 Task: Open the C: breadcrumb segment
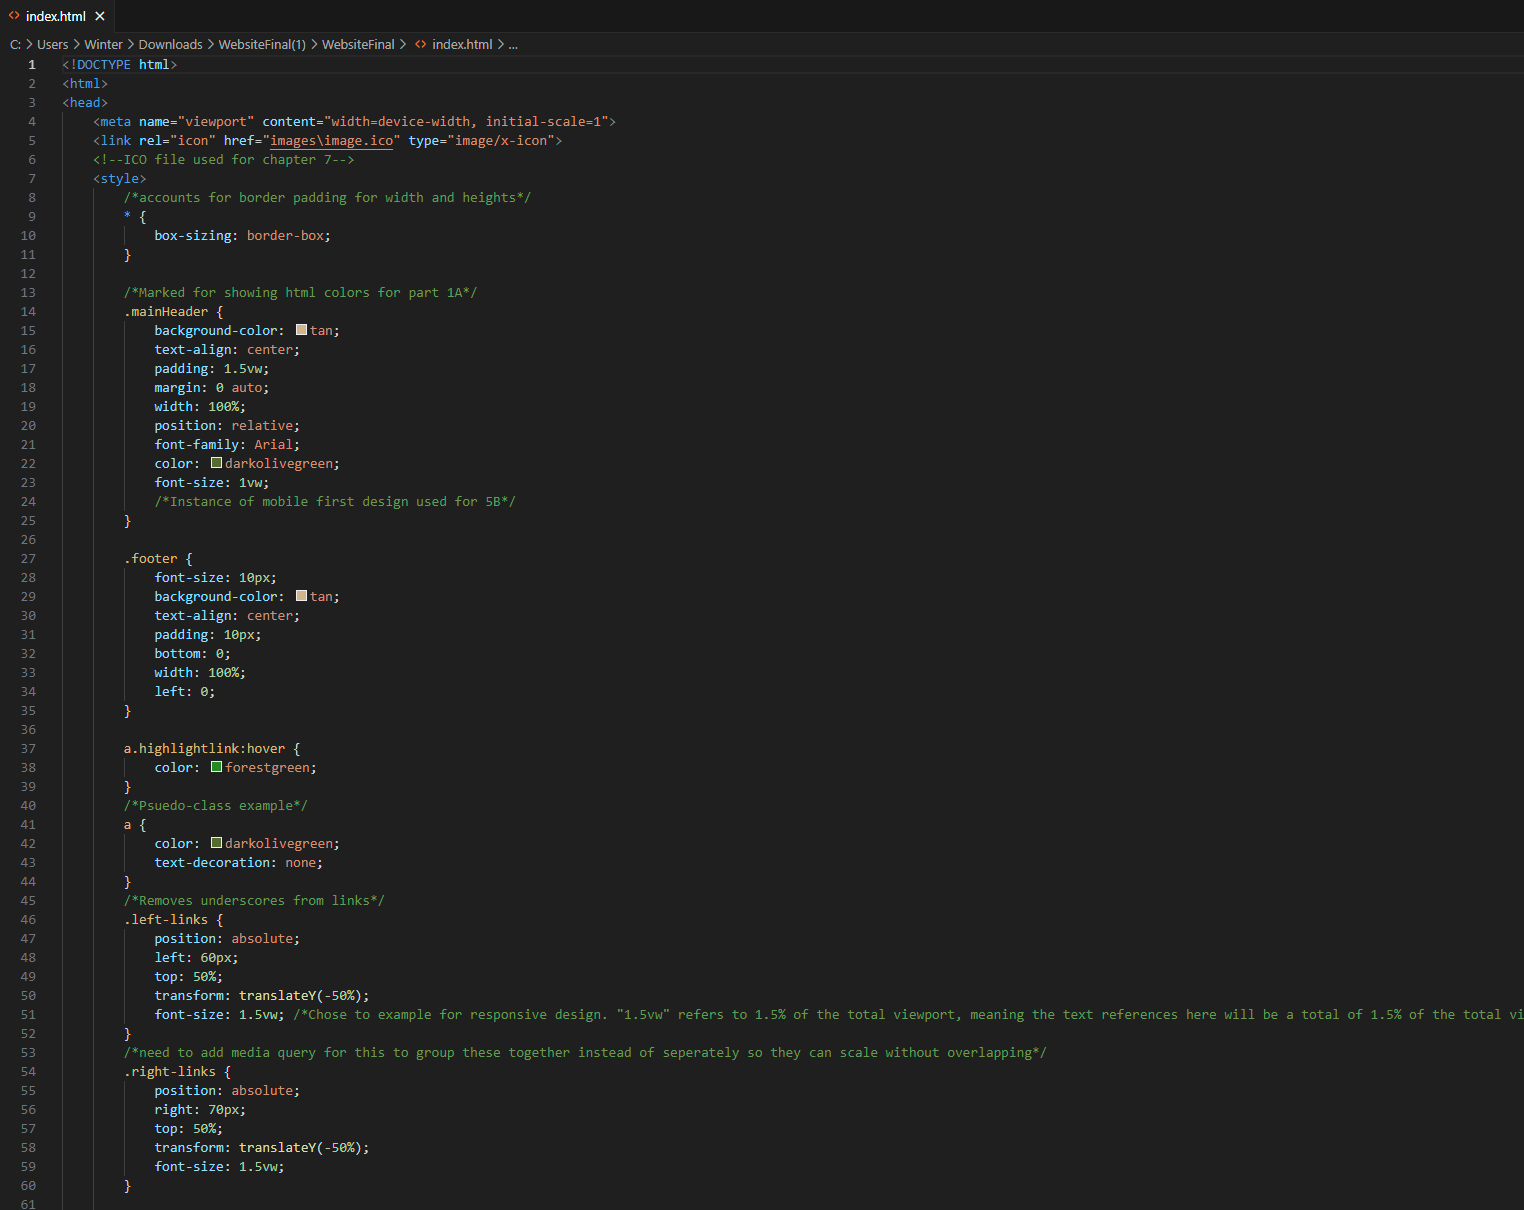15,45
